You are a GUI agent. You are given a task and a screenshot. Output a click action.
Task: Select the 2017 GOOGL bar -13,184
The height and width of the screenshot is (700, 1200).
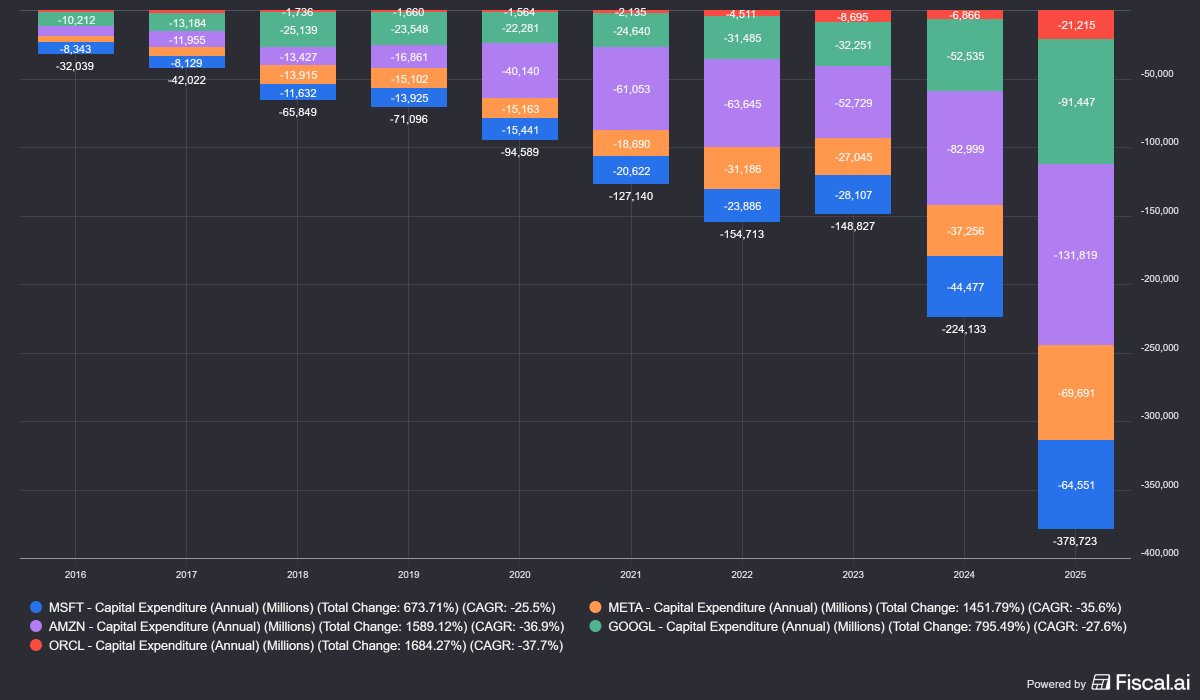(187, 22)
